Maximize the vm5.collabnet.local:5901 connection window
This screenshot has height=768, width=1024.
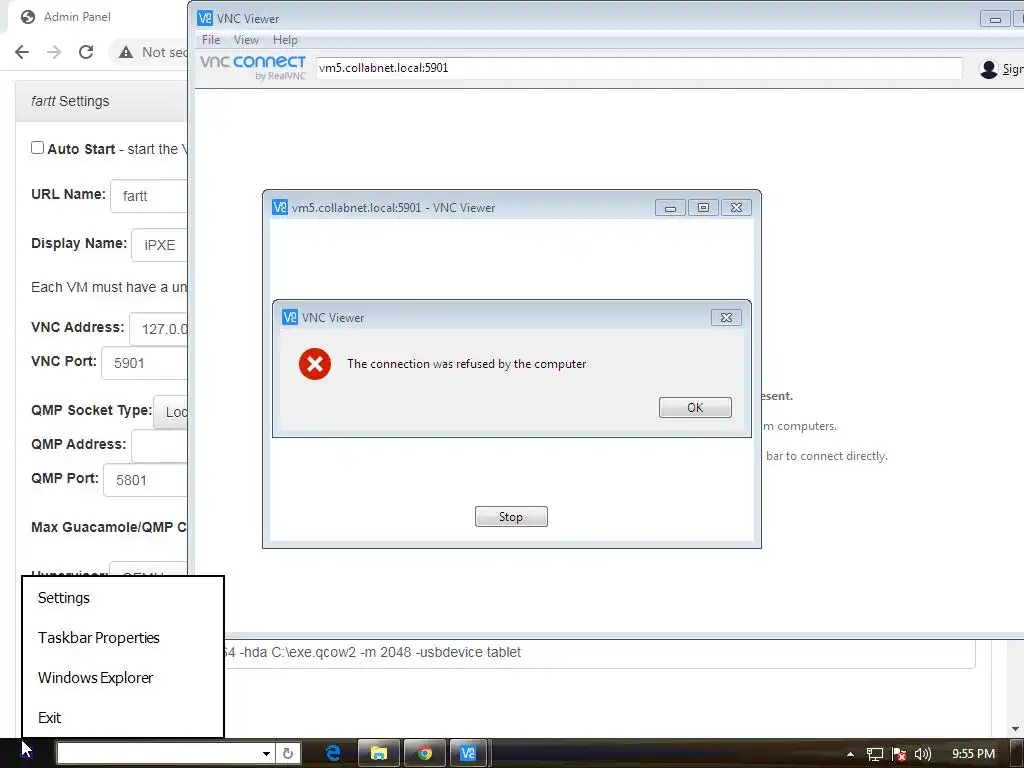coord(703,208)
